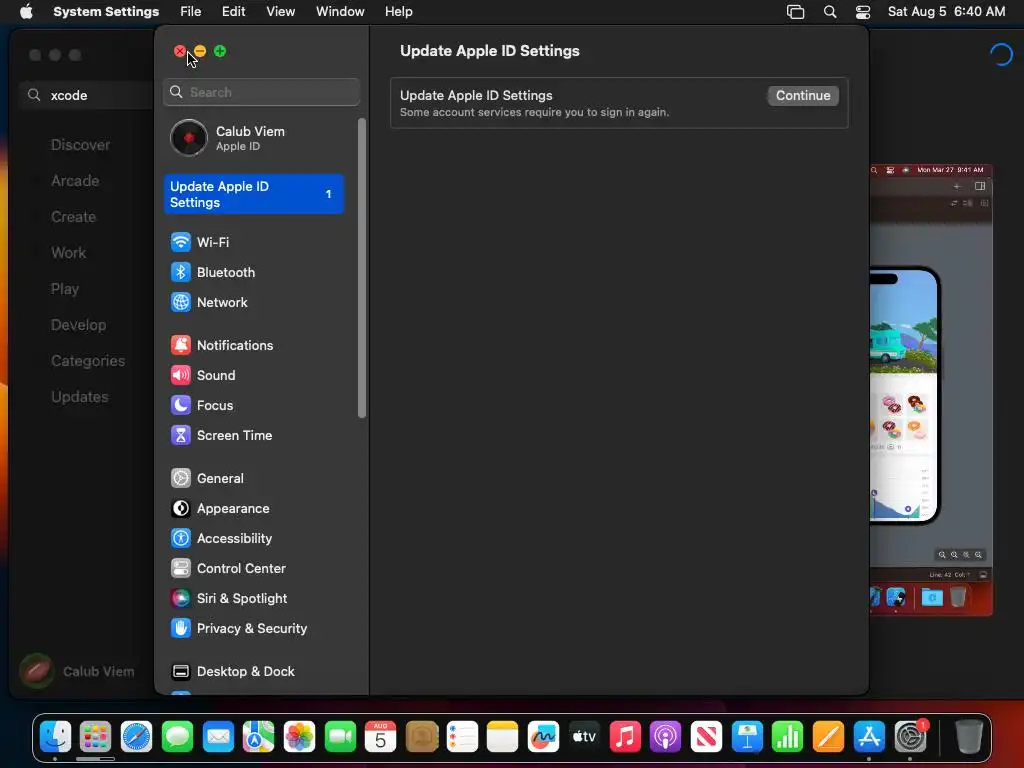The width and height of the screenshot is (1024, 768).
Task: Open the Window menu
Action: pos(340,12)
